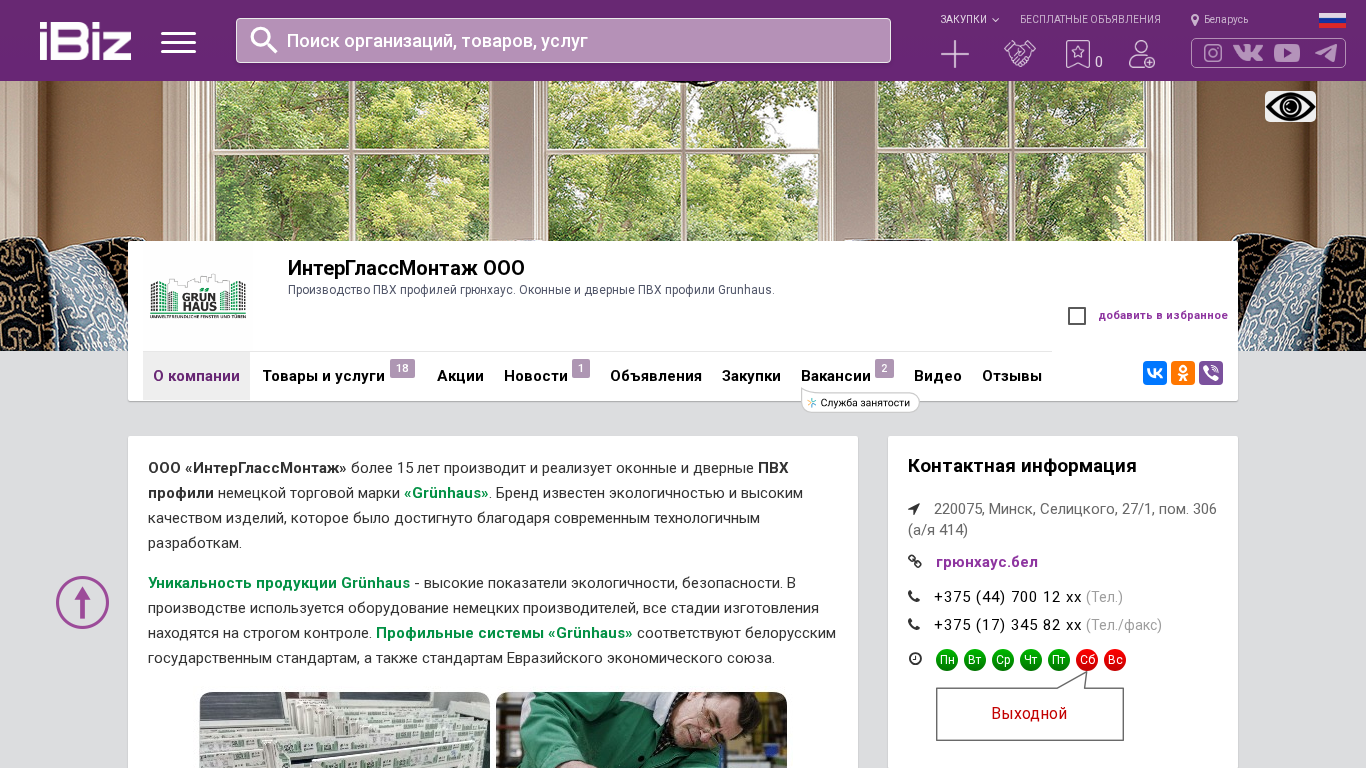Open the 'Закупки' company tab
The height and width of the screenshot is (768, 1366).
click(751, 376)
